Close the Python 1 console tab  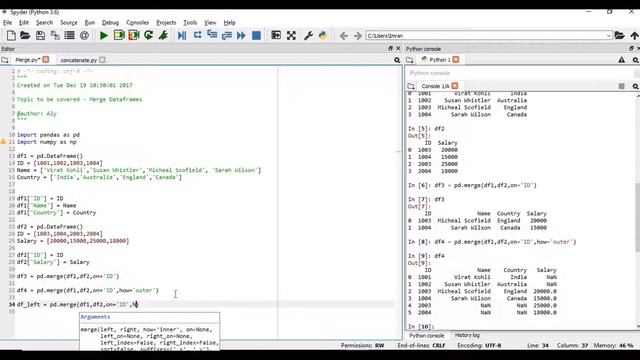tap(456, 60)
